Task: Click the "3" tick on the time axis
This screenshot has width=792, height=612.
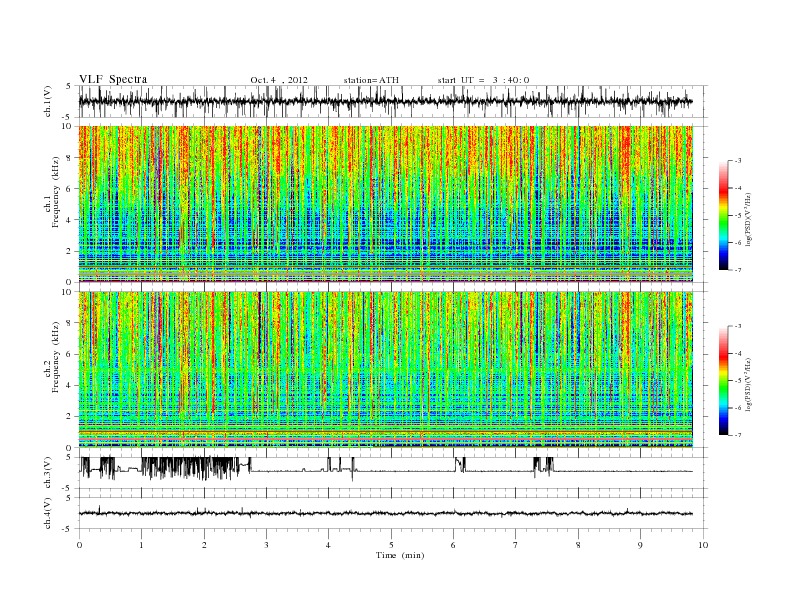Action: [266, 545]
